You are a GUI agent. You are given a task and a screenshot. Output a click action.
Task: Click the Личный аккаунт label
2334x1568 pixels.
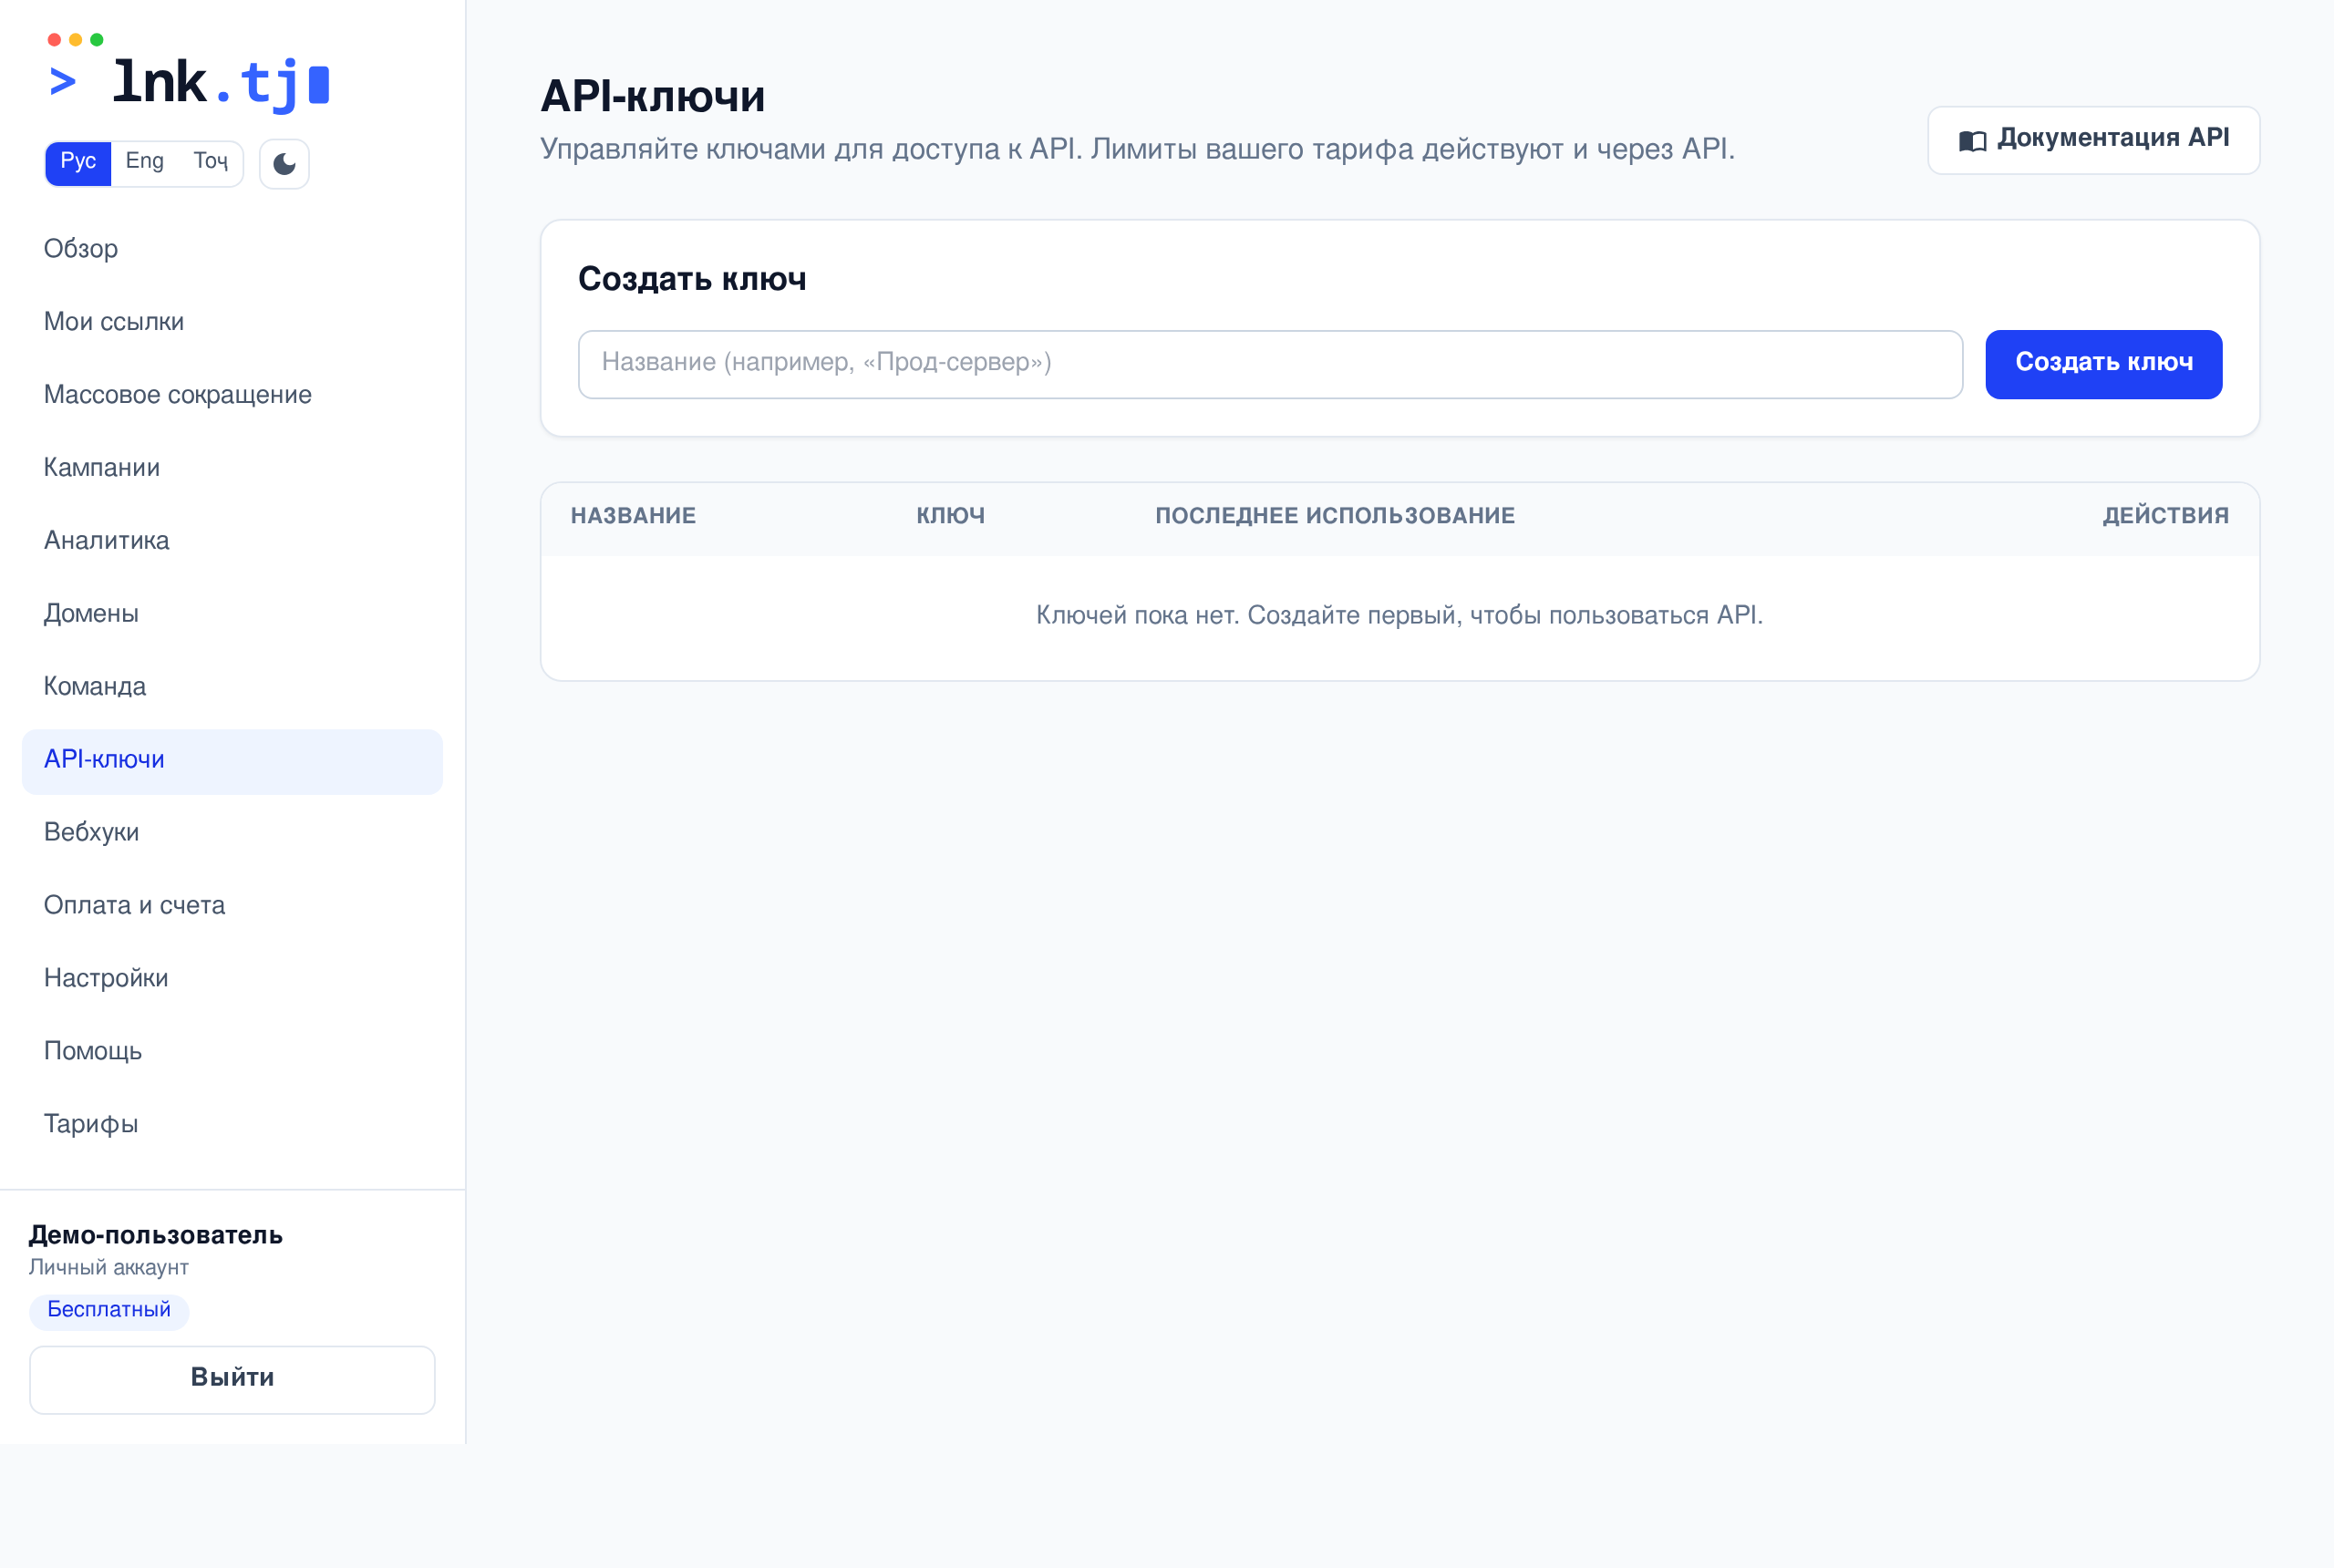point(109,1268)
